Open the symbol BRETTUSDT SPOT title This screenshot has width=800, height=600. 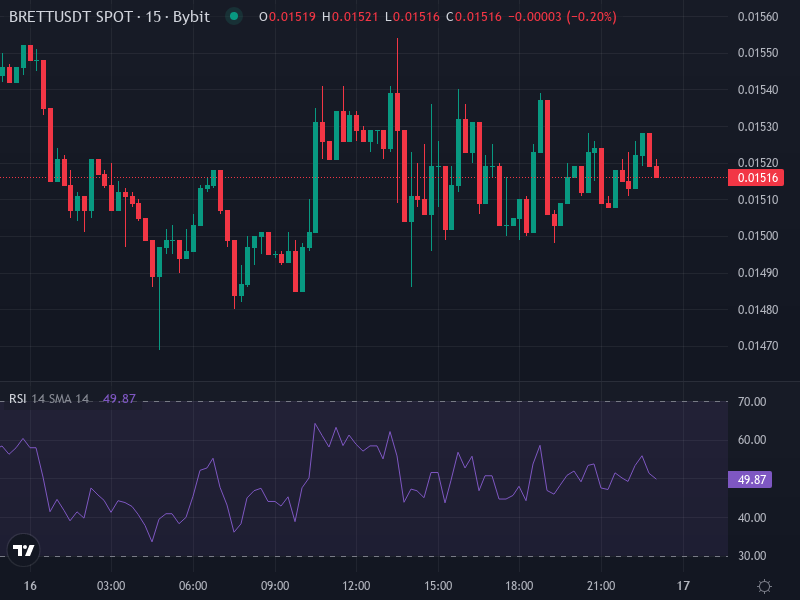70,17
